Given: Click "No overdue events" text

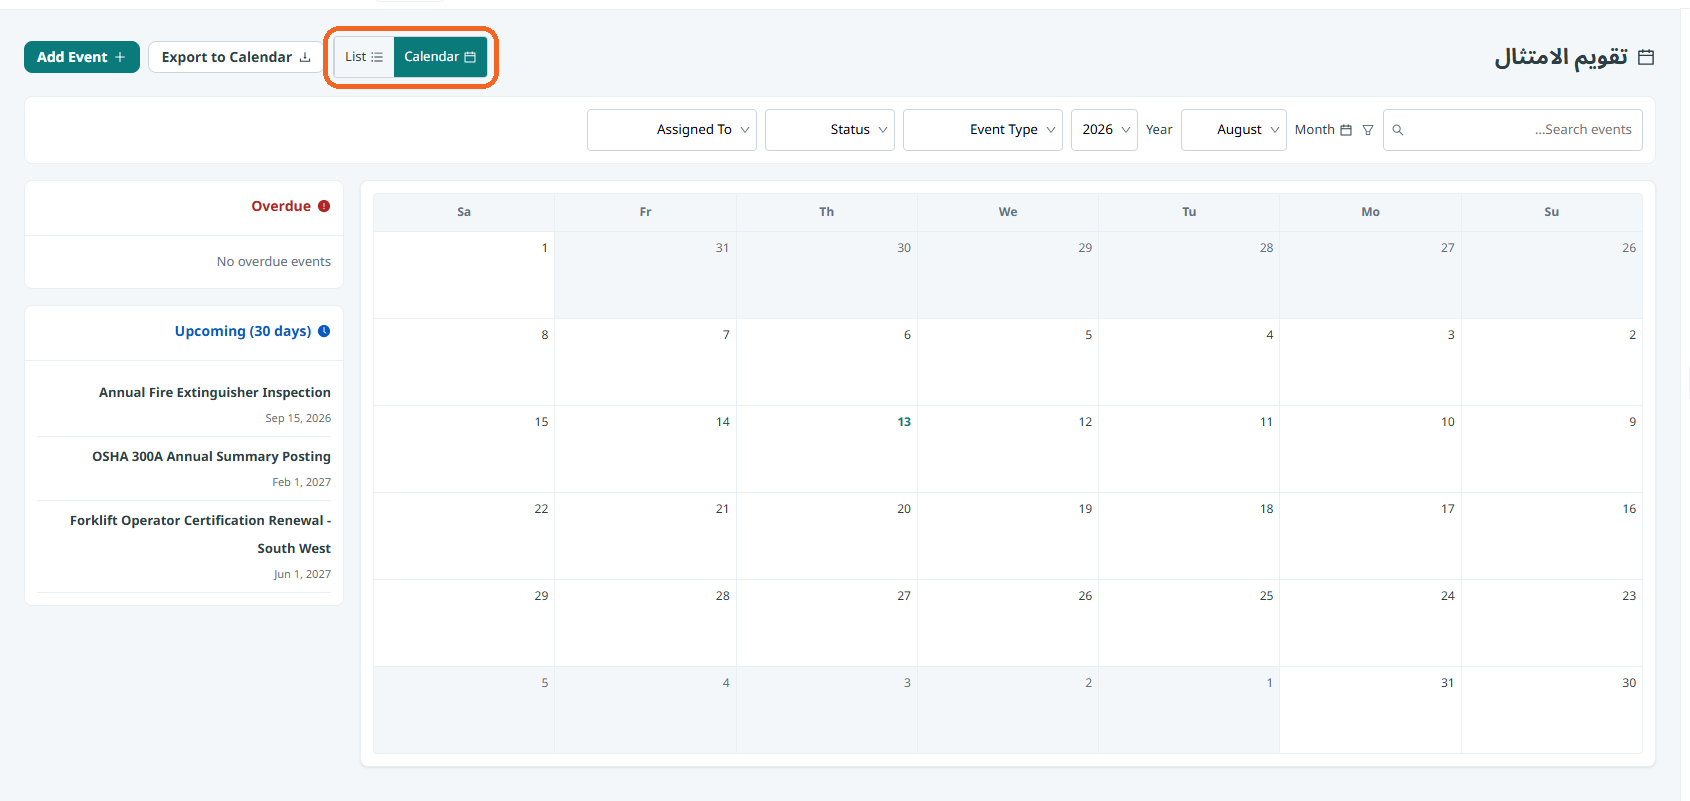Looking at the screenshot, I should pos(274,262).
